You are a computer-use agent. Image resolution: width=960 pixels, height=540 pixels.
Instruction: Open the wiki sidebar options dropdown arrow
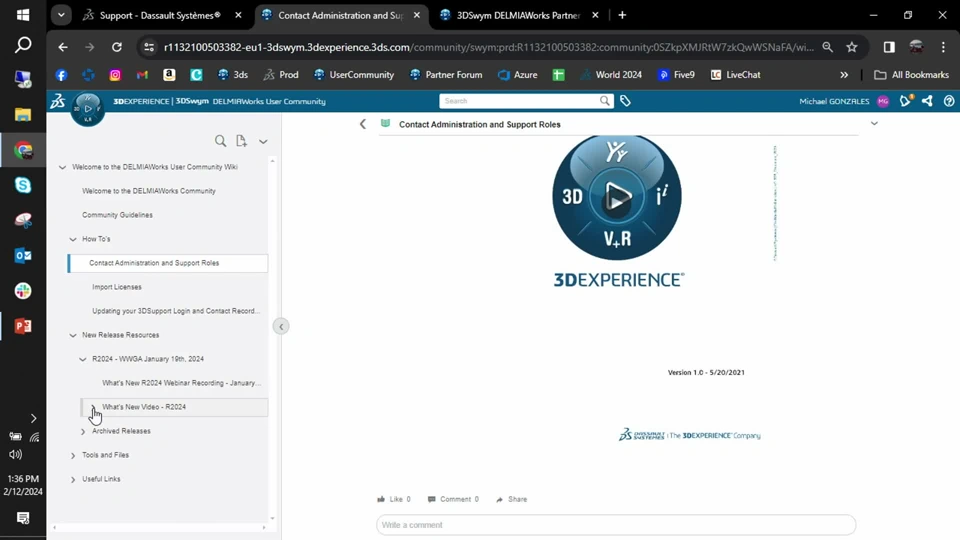point(263,141)
